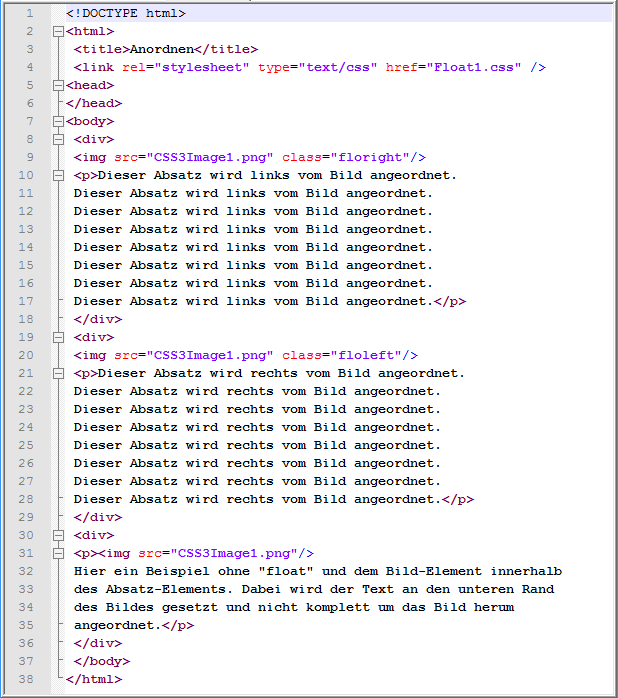Image resolution: width=618 pixels, height=698 pixels.
Task: Click the word angeordnet on line 35
Action: pos(114,625)
